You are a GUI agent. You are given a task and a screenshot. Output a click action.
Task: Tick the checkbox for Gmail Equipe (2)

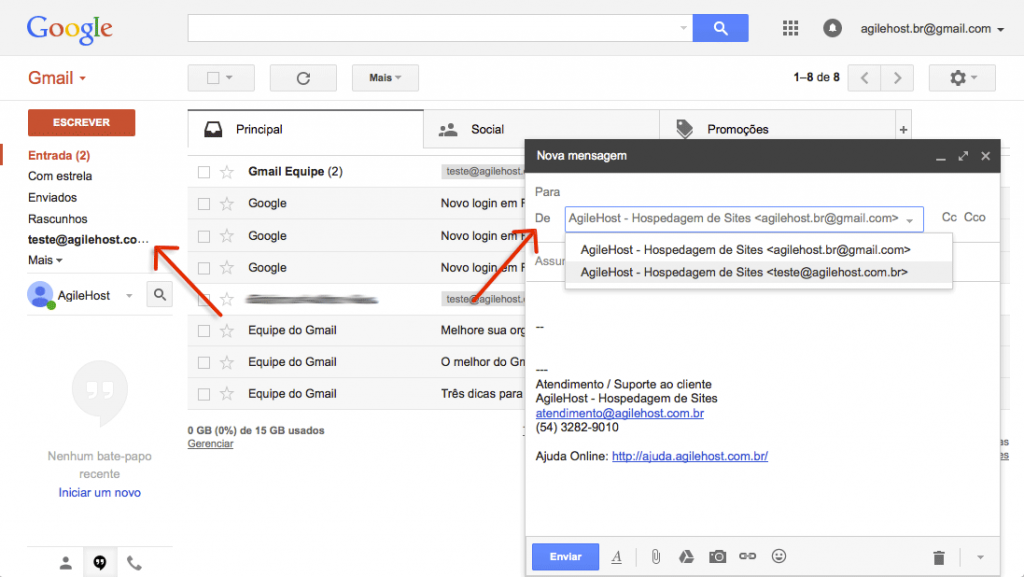(204, 172)
